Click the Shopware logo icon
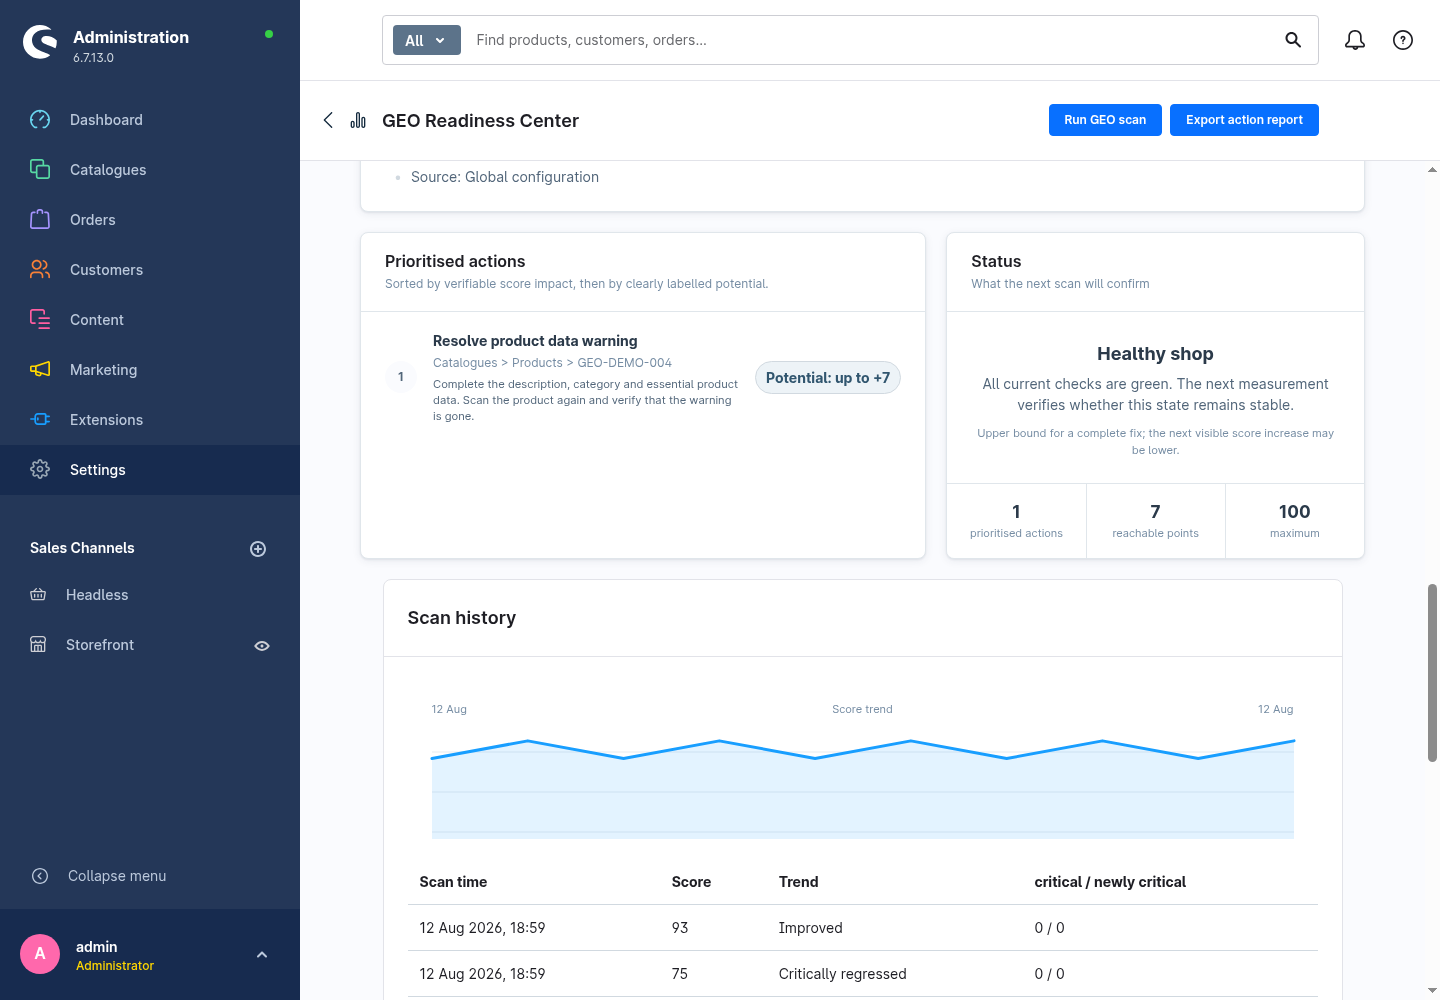 (x=40, y=42)
